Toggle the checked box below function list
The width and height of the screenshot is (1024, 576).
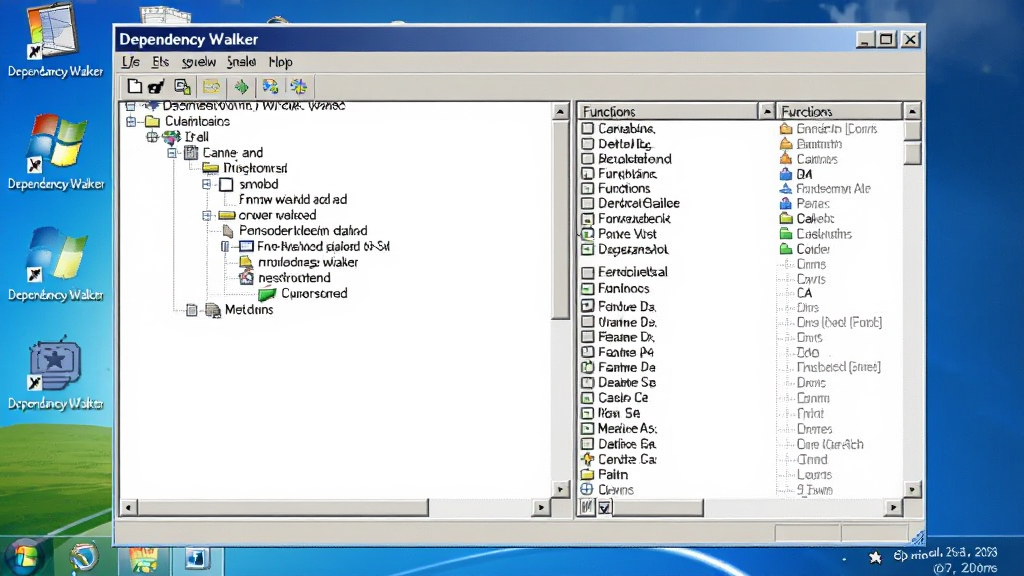[x=605, y=507]
